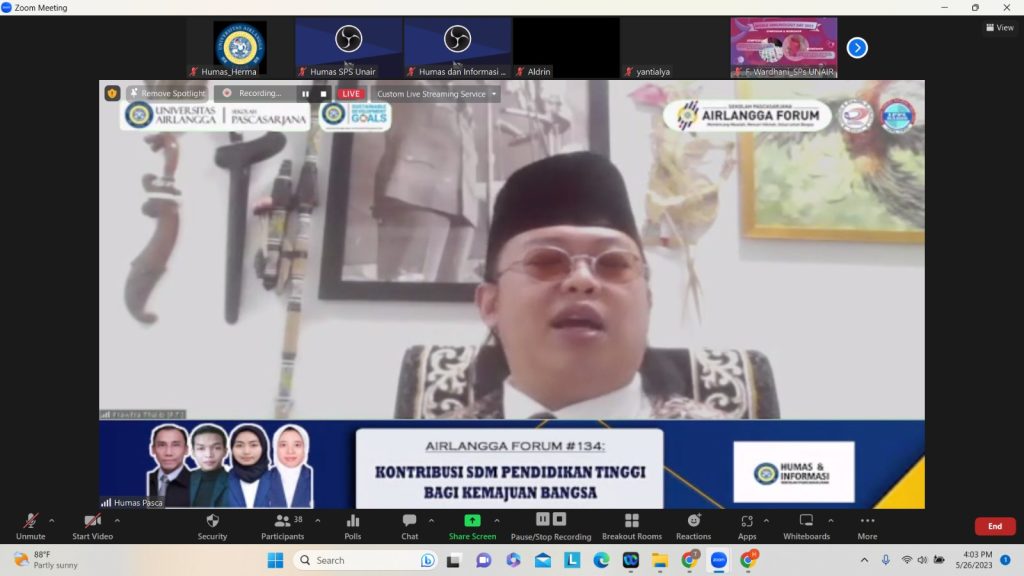
Task: Open the volume speaker icon in tray
Action: coord(922,560)
